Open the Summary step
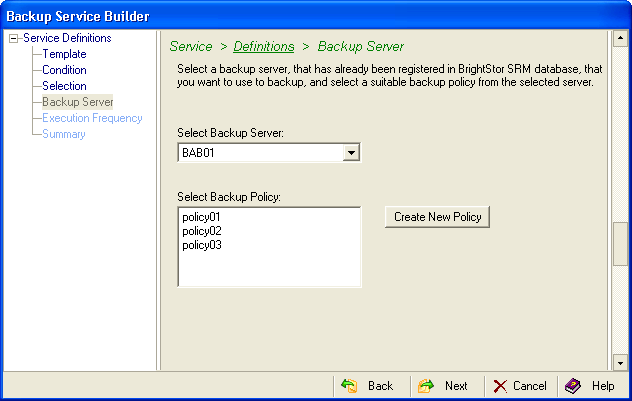The width and height of the screenshot is (632, 401). (x=64, y=134)
